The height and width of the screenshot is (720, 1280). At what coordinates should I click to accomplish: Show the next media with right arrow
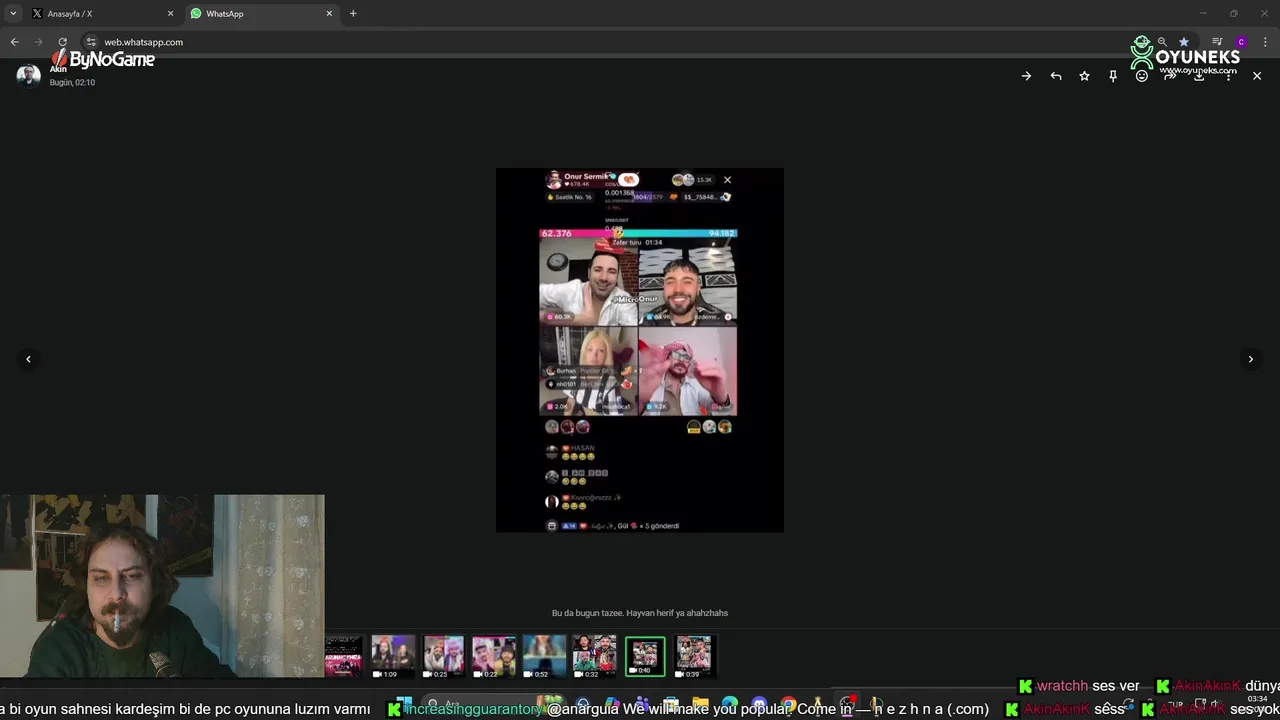point(1250,359)
